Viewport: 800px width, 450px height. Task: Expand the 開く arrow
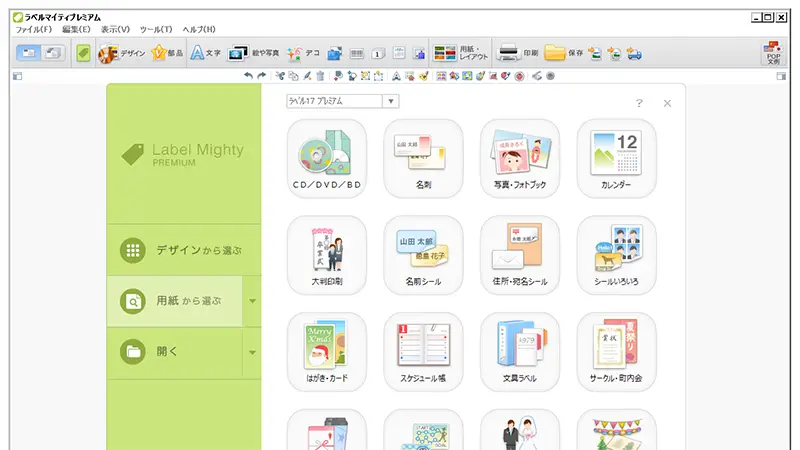click(253, 353)
